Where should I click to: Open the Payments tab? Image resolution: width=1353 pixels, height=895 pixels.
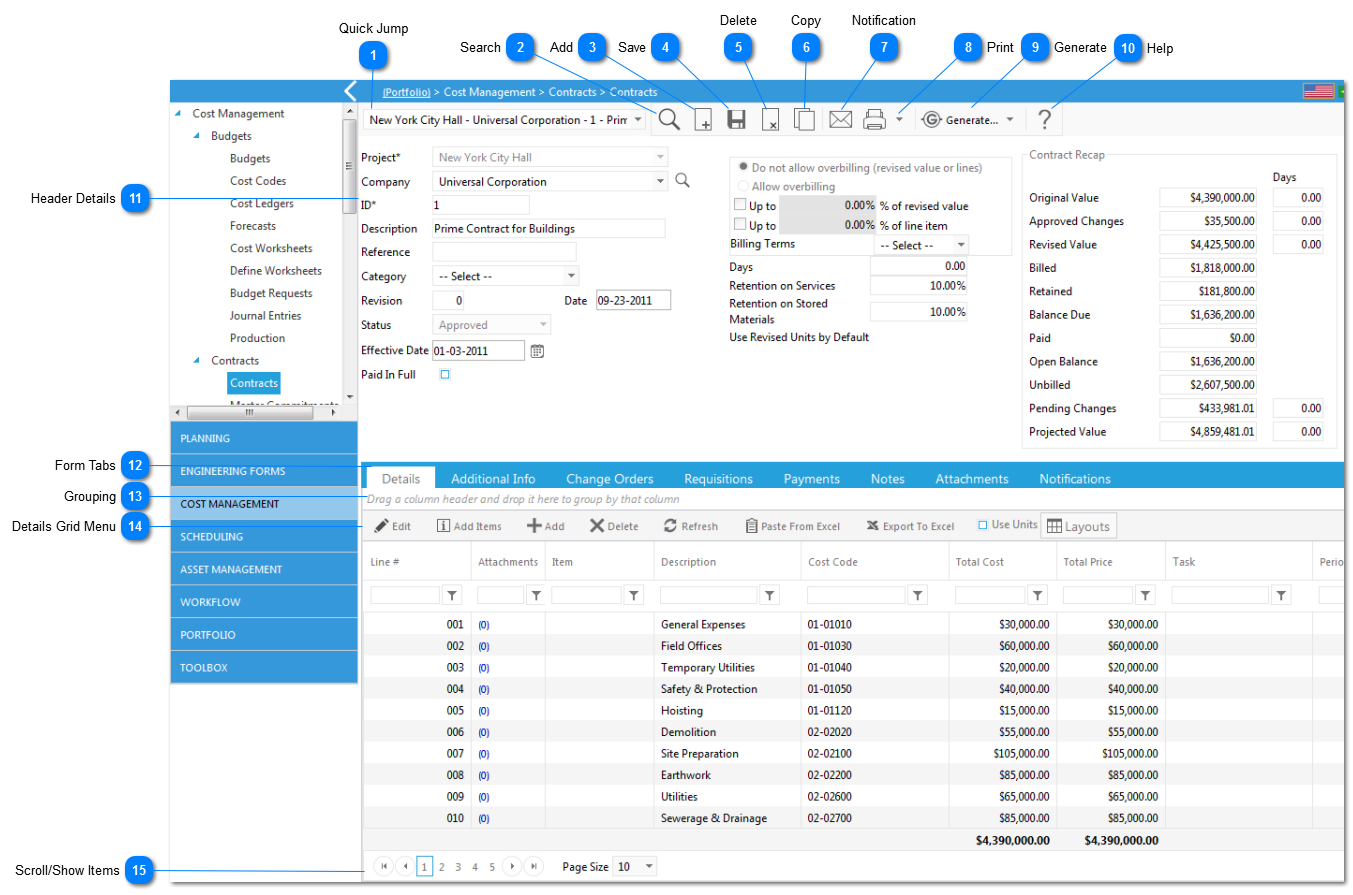pos(811,479)
